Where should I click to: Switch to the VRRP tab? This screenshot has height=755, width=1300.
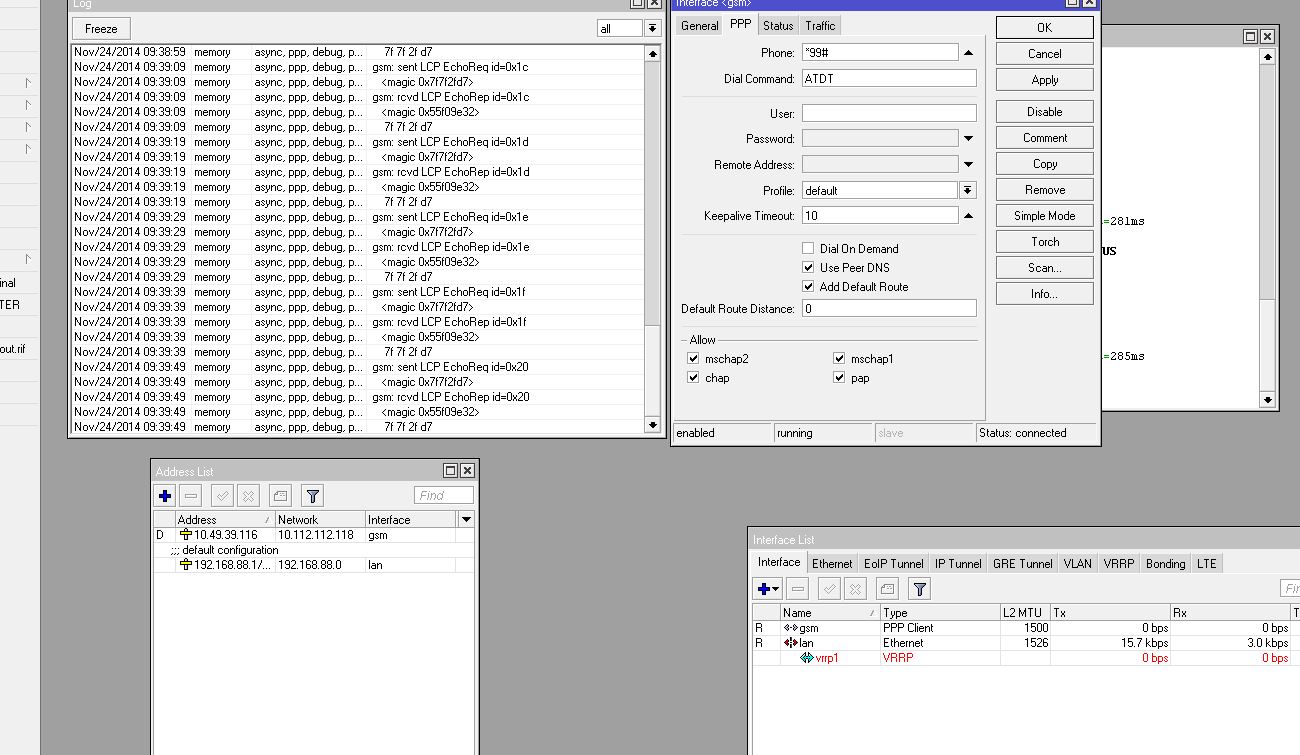1119,564
